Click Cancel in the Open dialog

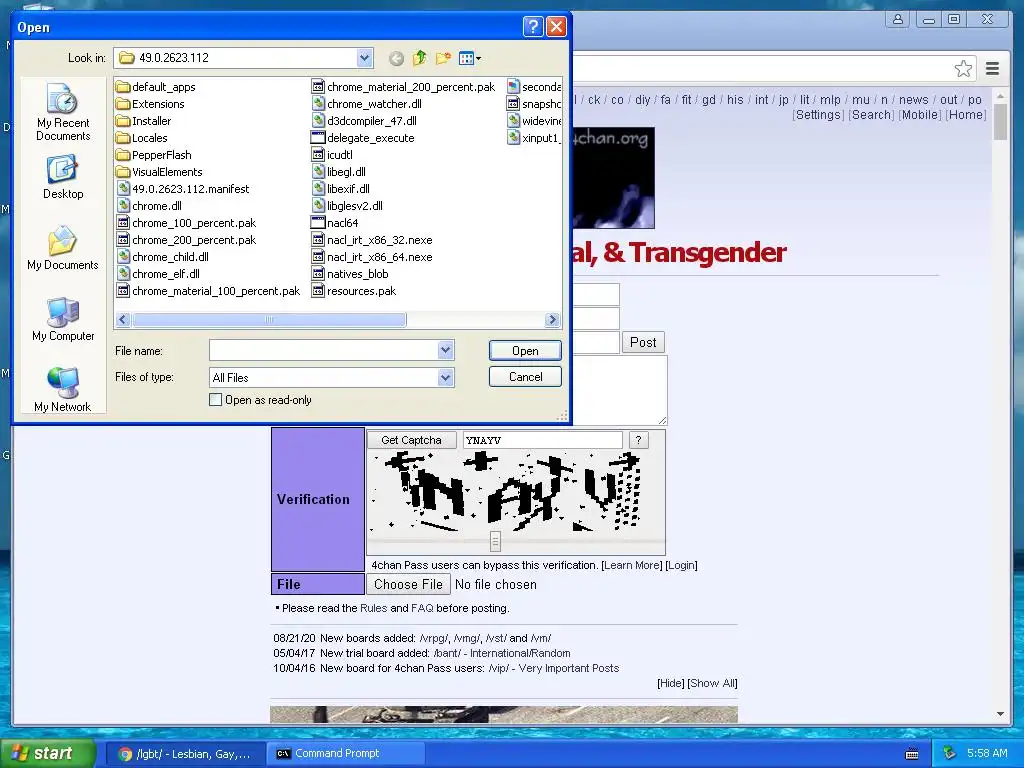[x=525, y=377]
